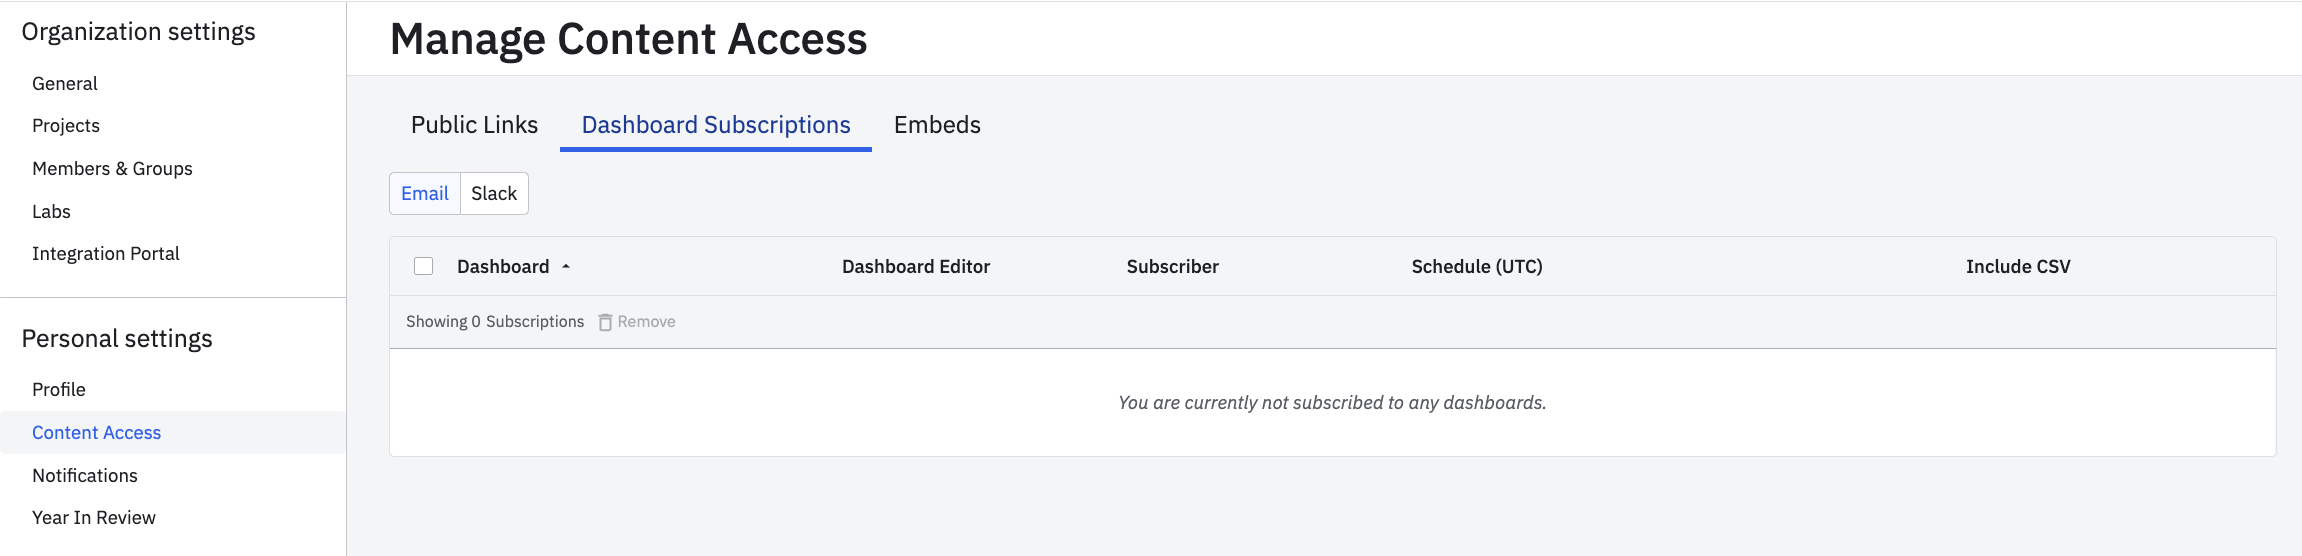Navigate to Labs settings
Image resolution: width=2302 pixels, height=556 pixels.
point(51,212)
